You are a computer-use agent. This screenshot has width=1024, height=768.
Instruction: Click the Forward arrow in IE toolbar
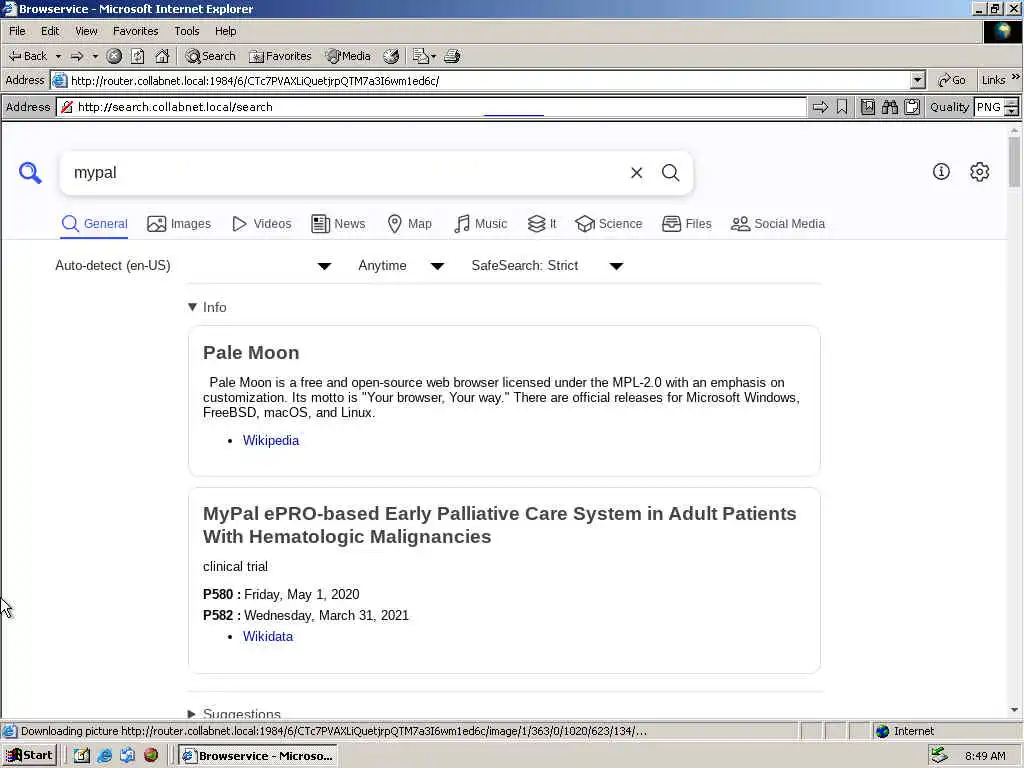click(x=77, y=56)
